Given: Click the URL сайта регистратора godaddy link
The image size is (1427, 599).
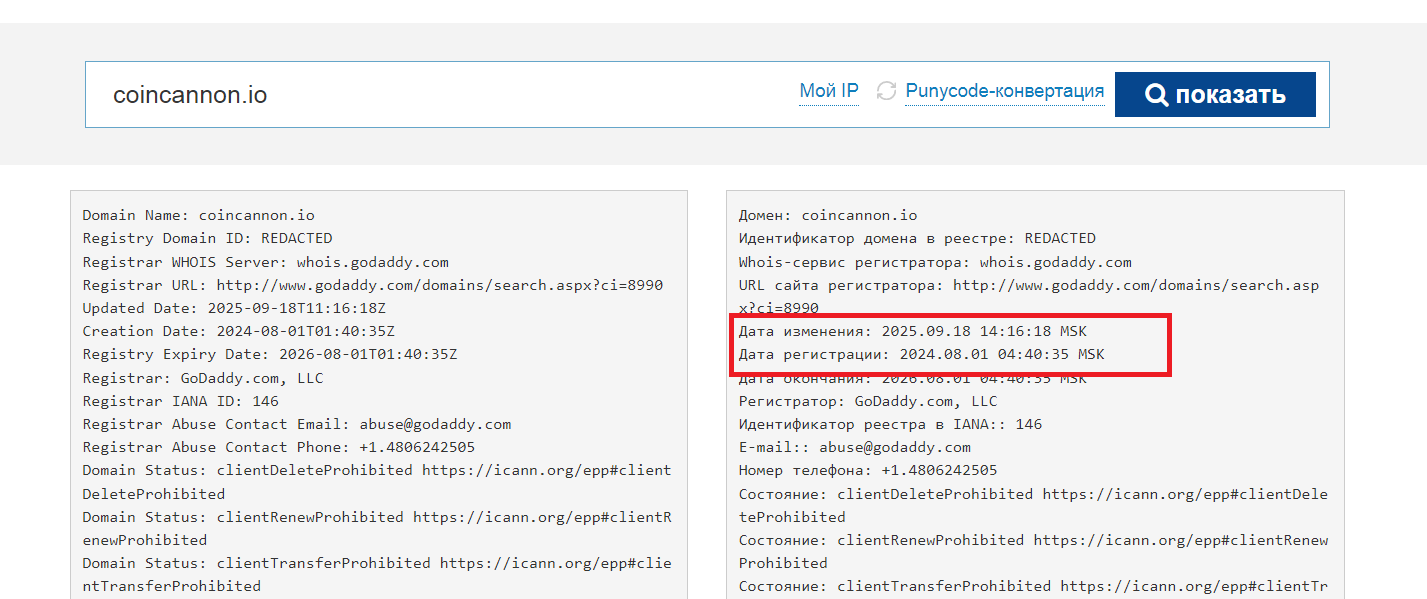Looking at the screenshot, I should coord(1135,285).
